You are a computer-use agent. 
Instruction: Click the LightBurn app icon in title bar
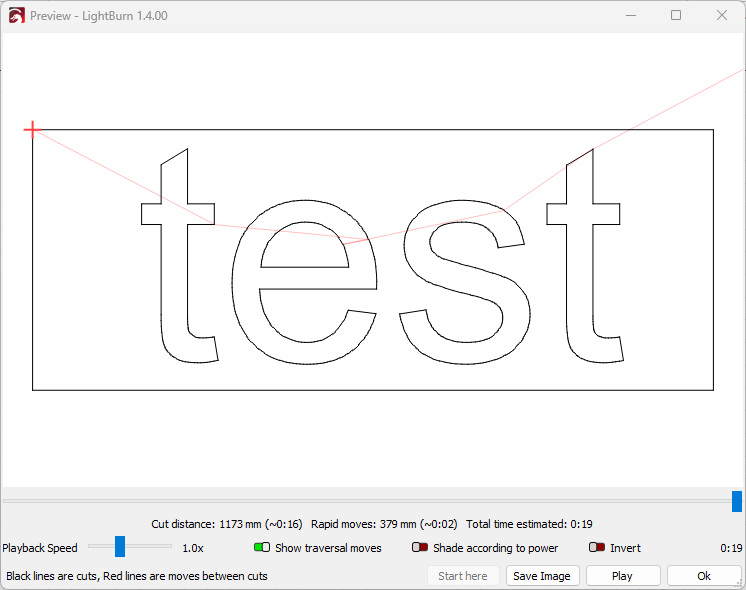pos(17,16)
